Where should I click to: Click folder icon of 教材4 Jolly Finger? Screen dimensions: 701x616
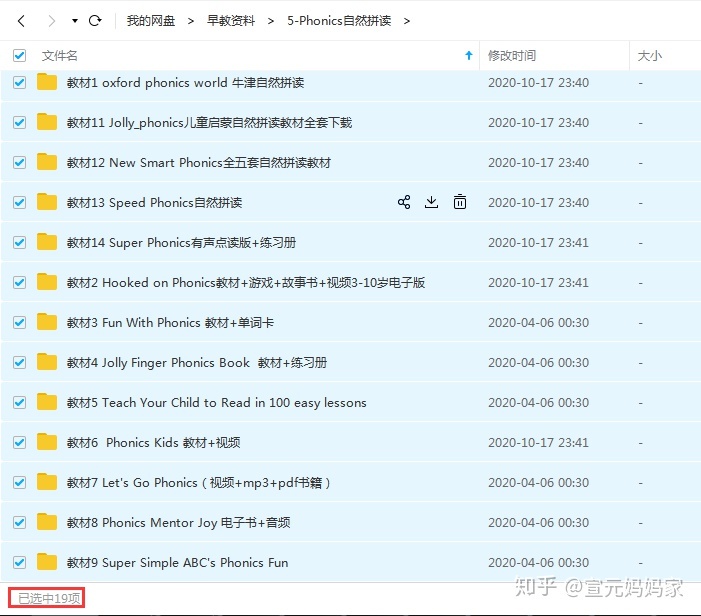(47, 362)
